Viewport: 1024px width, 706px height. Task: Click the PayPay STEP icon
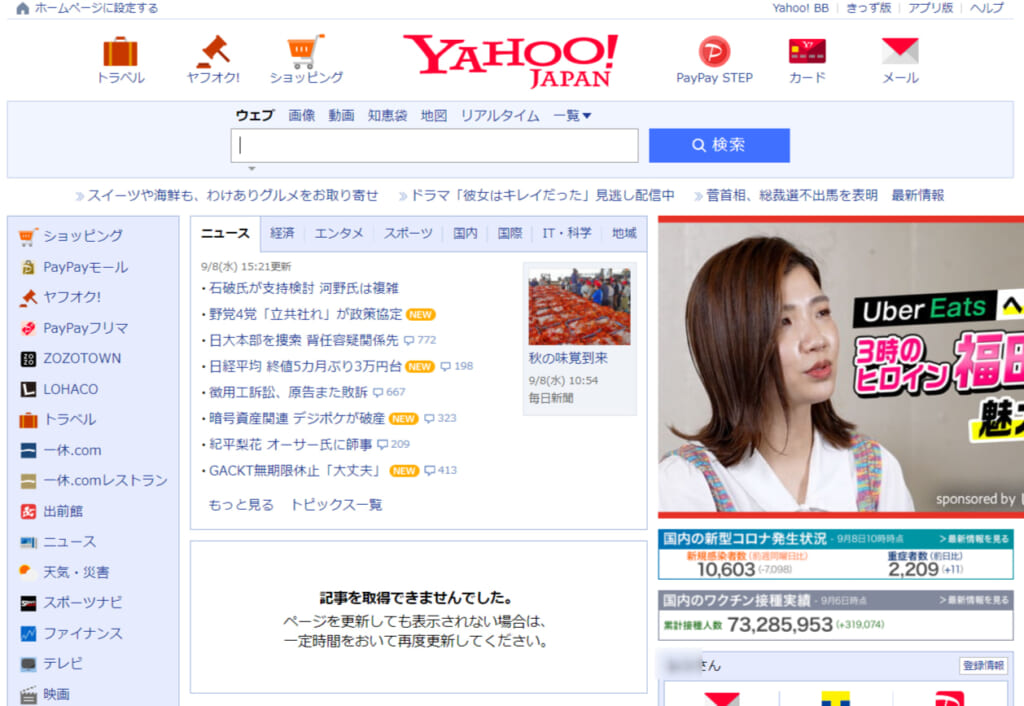tap(714, 52)
